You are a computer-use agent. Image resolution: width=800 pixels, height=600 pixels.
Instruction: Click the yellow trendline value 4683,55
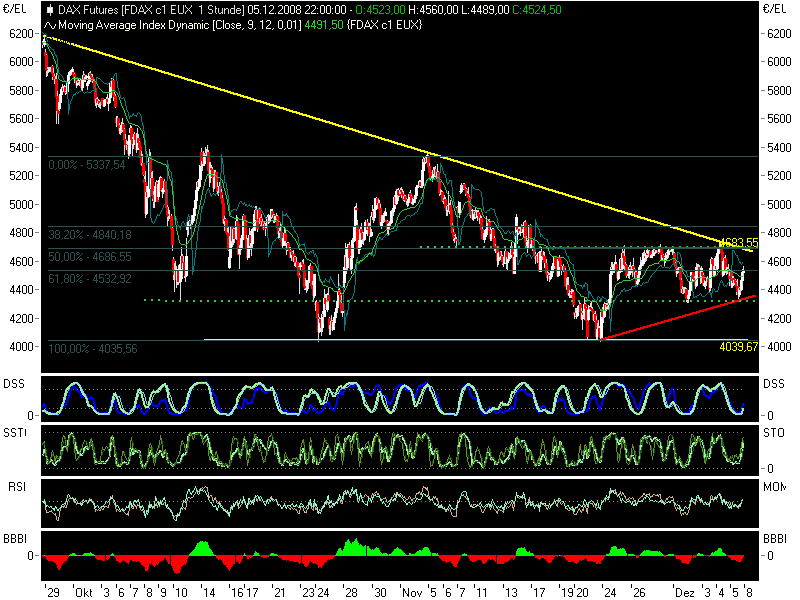(738, 242)
